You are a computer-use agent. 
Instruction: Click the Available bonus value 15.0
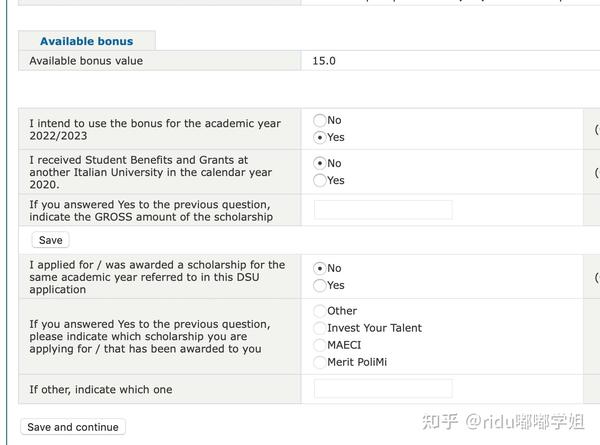(x=324, y=61)
